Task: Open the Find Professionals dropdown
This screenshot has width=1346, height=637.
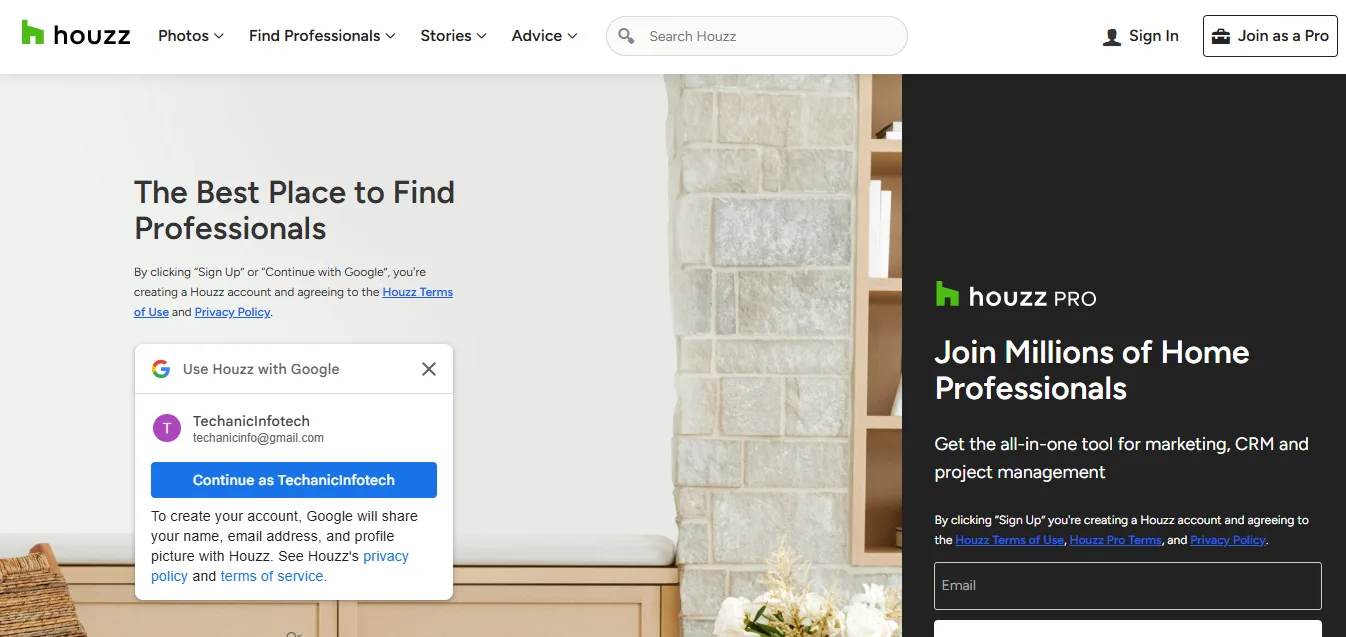Action: (322, 36)
